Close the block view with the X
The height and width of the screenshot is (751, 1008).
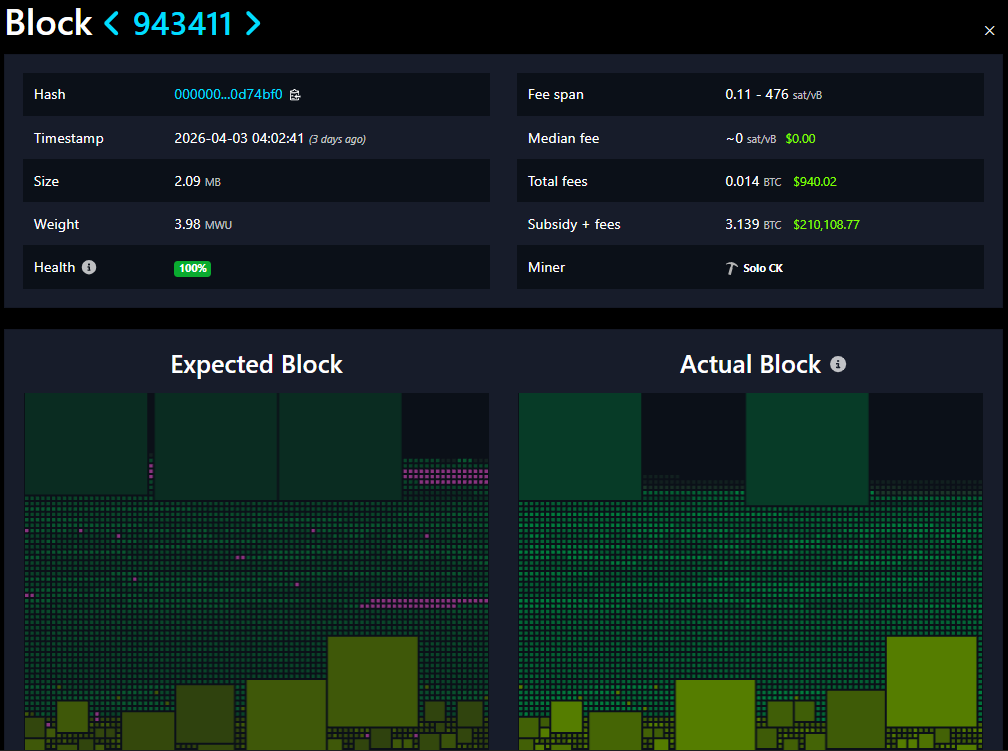(x=989, y=31)
